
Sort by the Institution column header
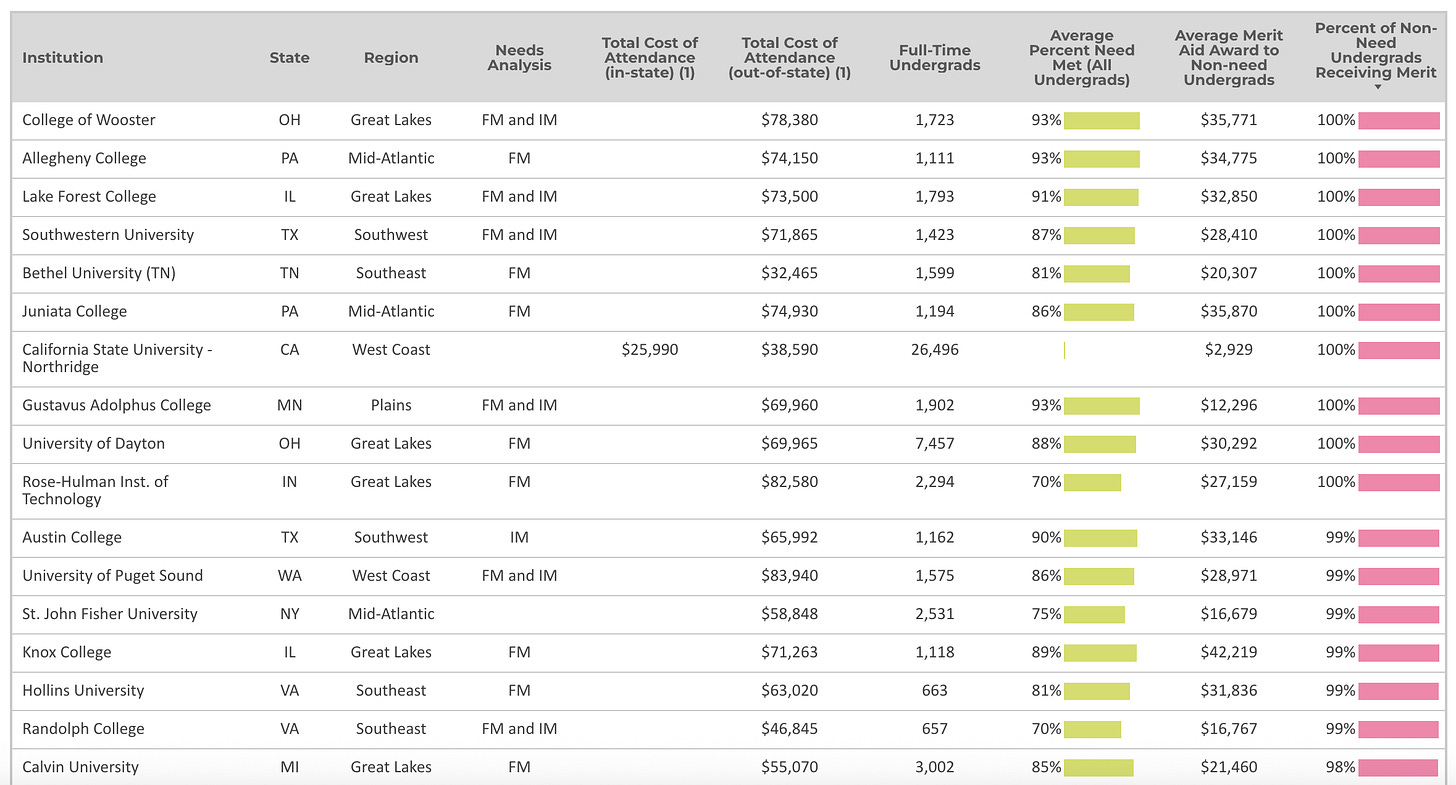tap(63, 58)
